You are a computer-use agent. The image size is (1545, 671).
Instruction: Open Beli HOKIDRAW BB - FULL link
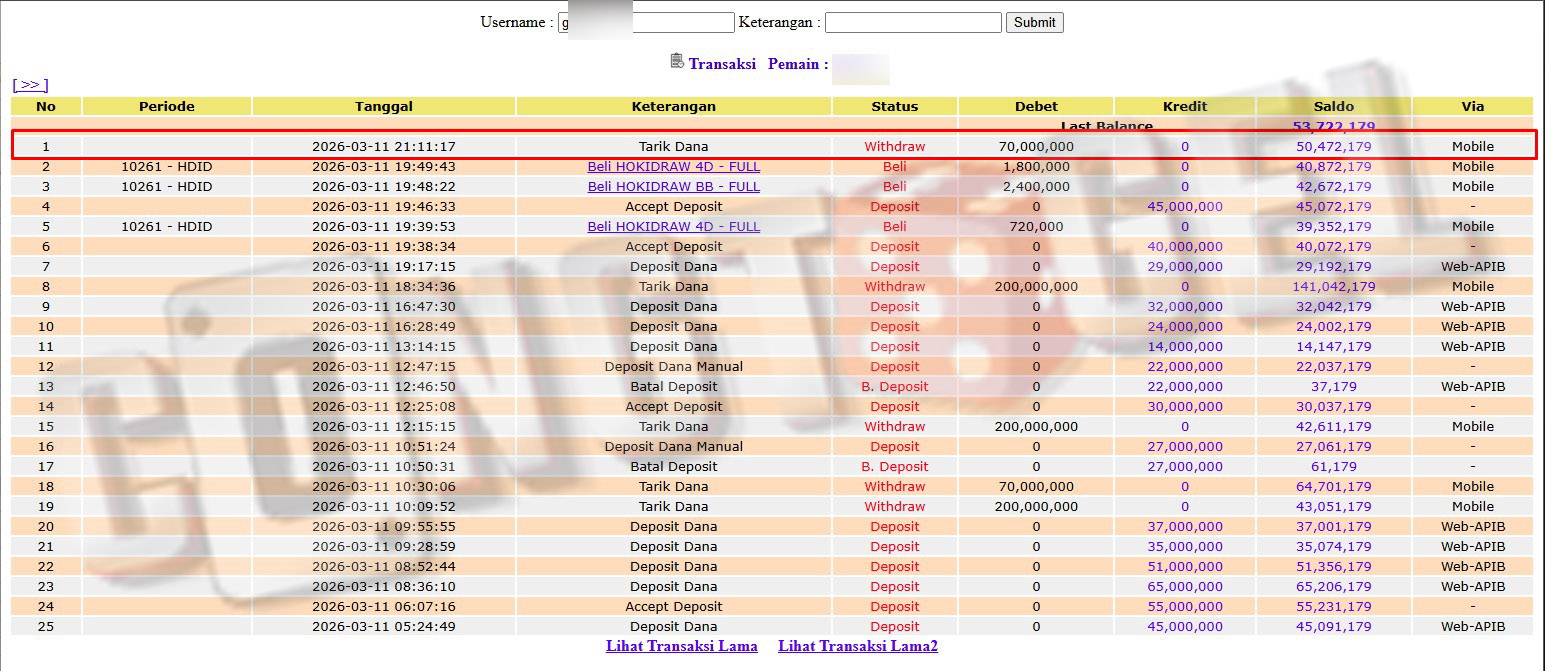[x=673, y=187]
